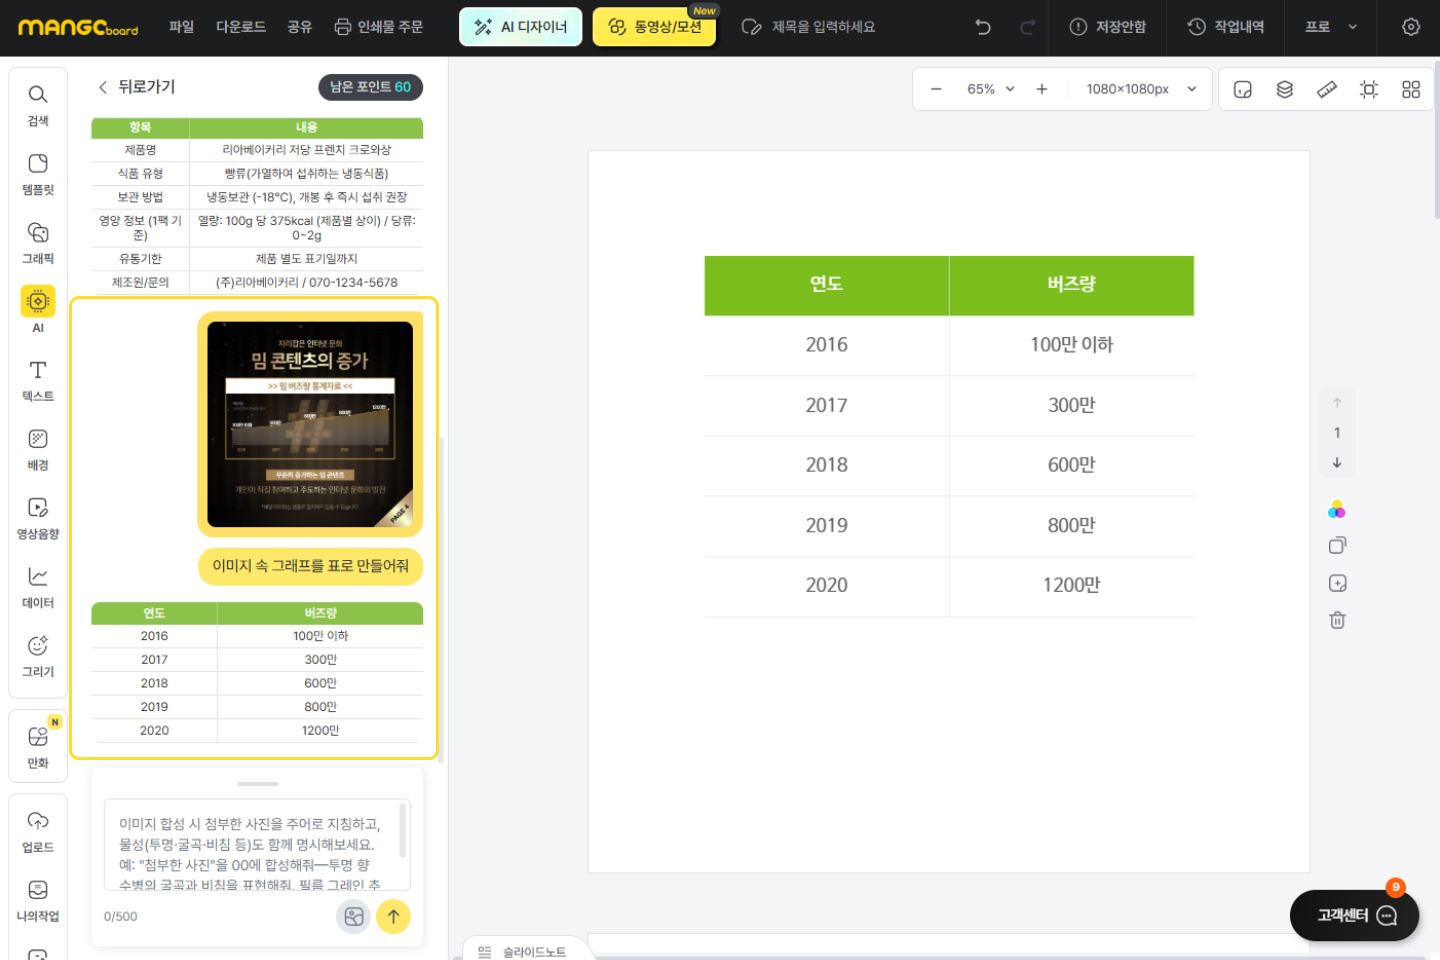Go back with the 뒤로가기 link
Image resolution: width=1440 pixels, height=960 pixels.
pos(136,87)
